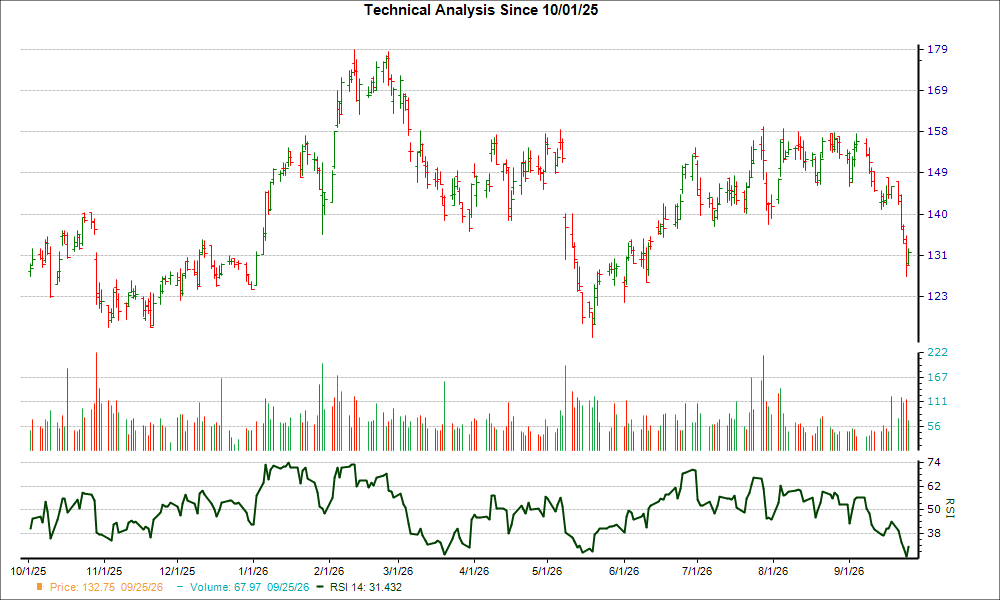Click the 11/1/25 date label
This screenshot has width=1000, height=600.
tap(104, 571)
